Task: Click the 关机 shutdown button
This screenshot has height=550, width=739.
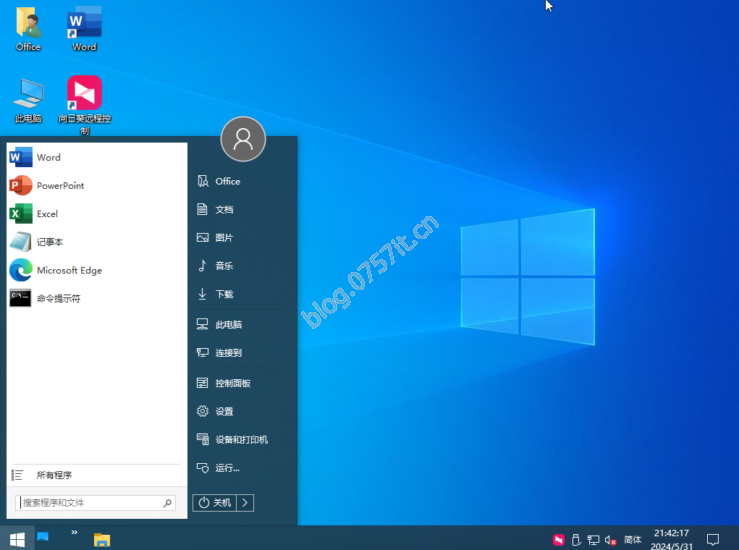Action: [214, 503]
